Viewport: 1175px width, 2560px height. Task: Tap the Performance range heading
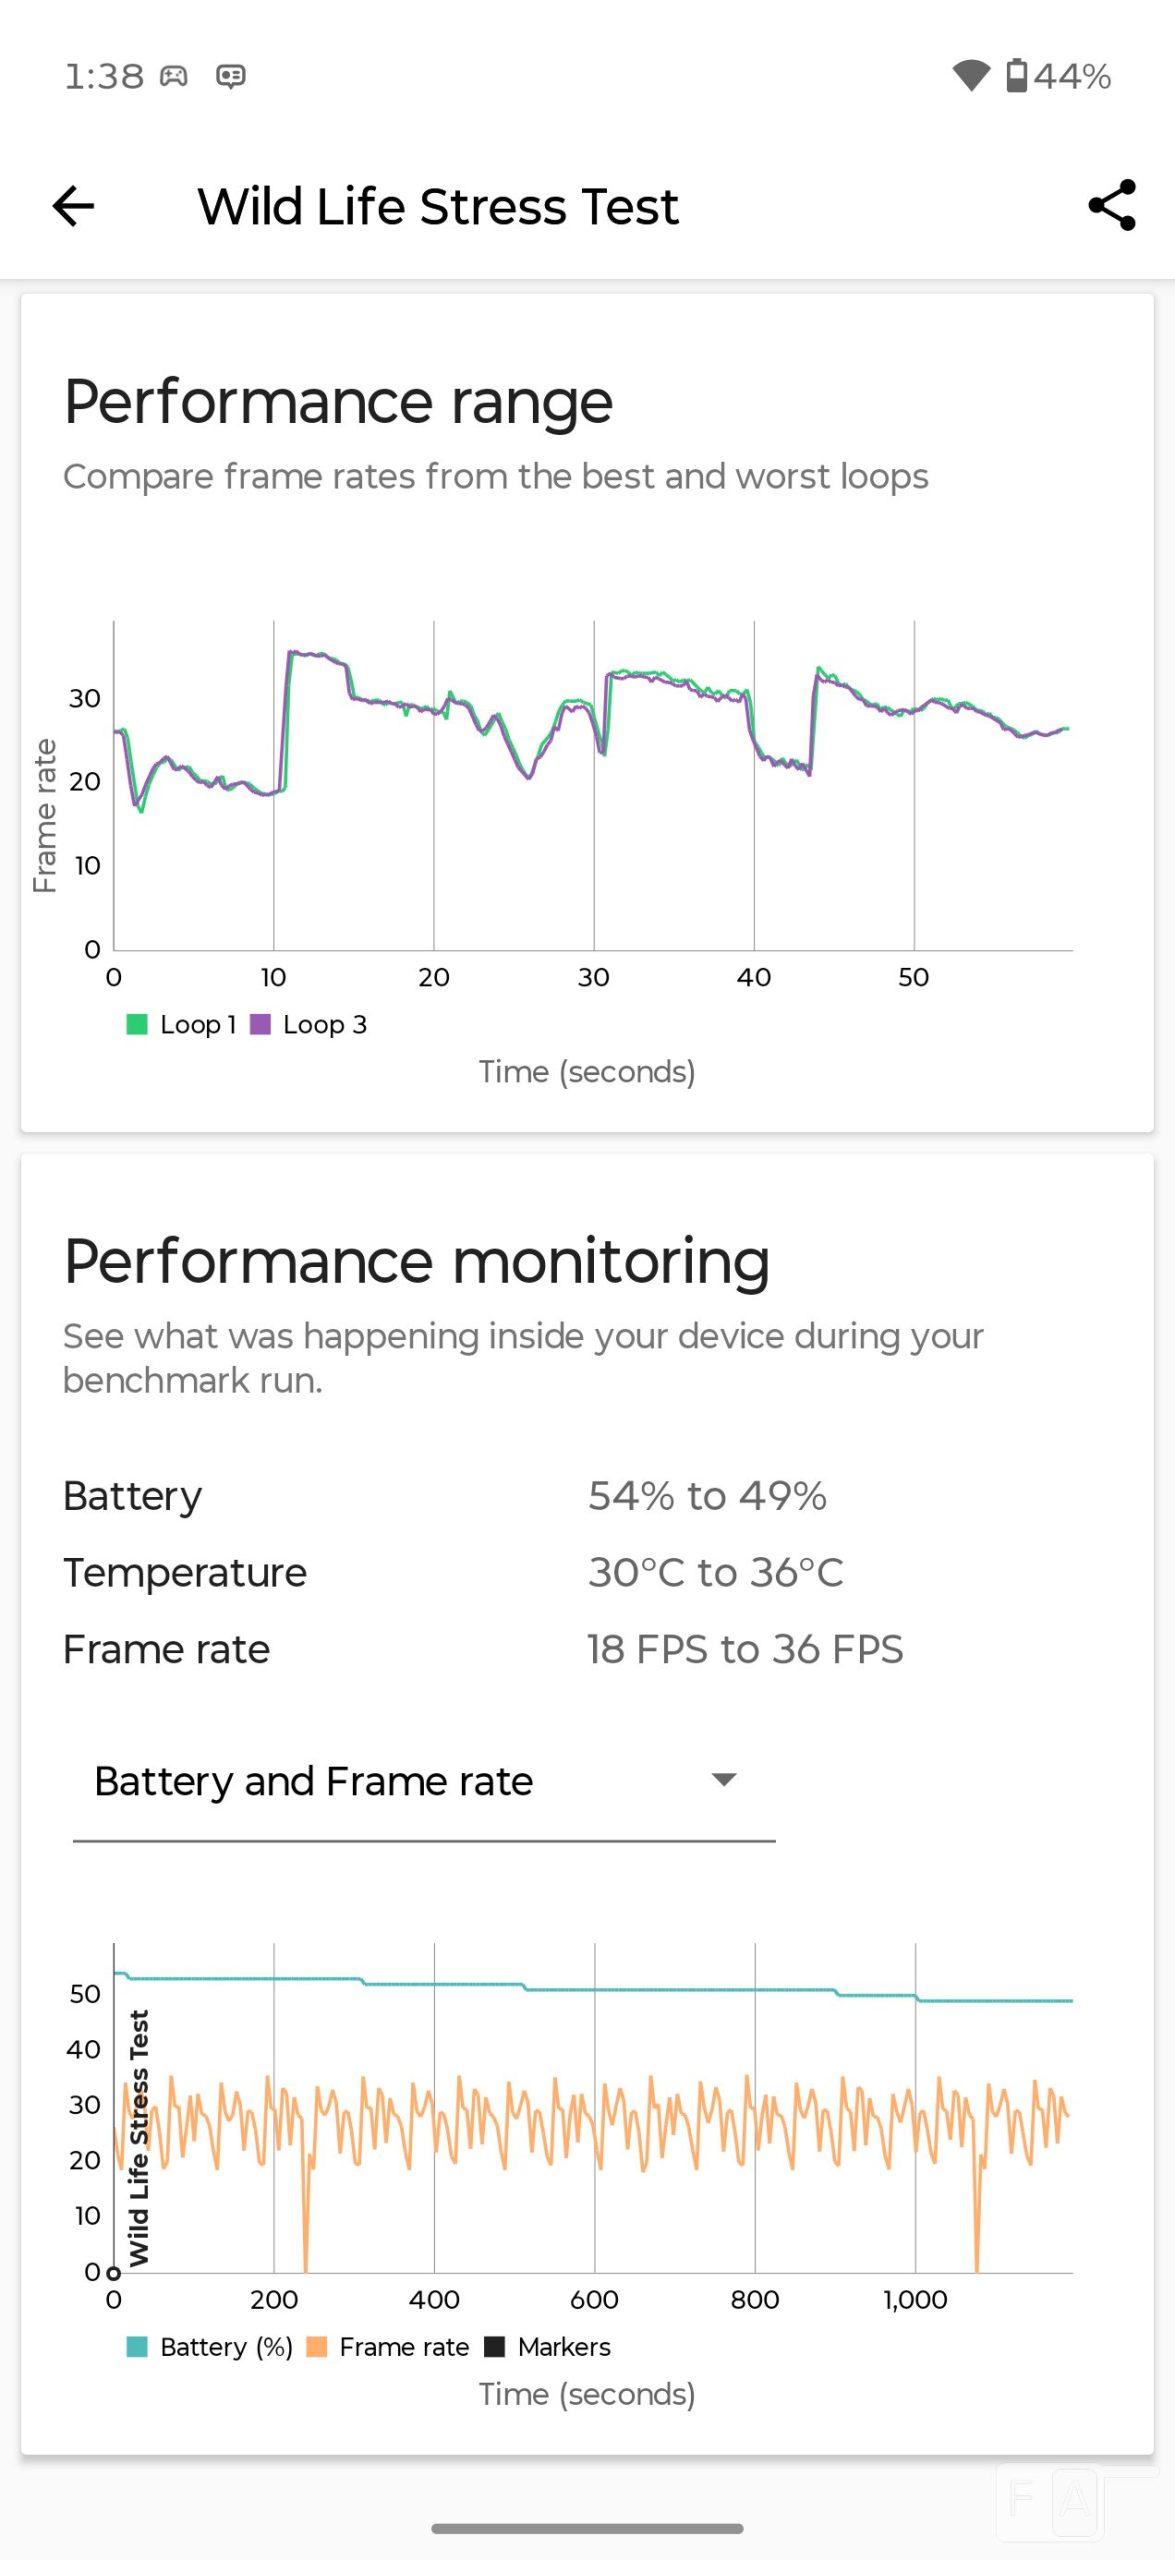338,402
